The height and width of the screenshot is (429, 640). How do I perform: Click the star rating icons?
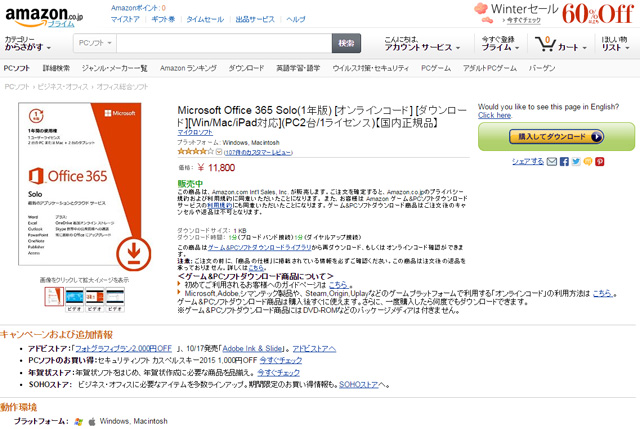click(196, 151)
